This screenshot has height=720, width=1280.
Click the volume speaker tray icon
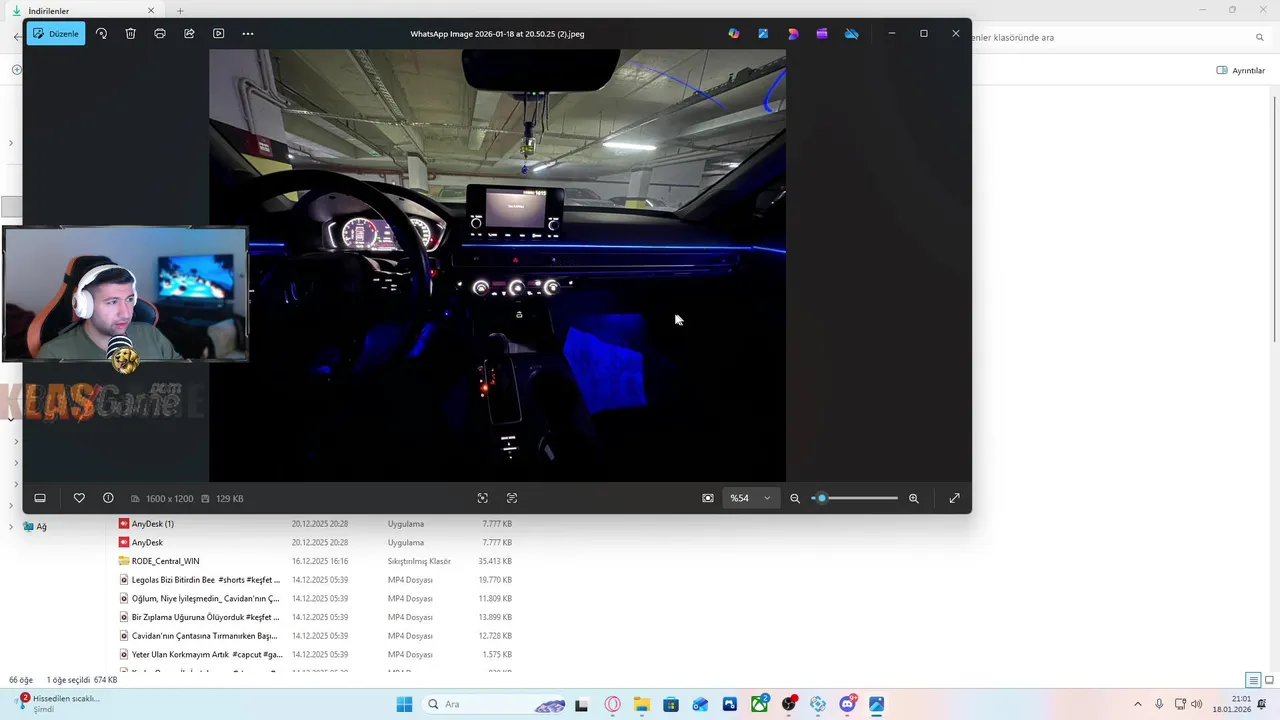pyautogui.click(x=1197, y=704)
